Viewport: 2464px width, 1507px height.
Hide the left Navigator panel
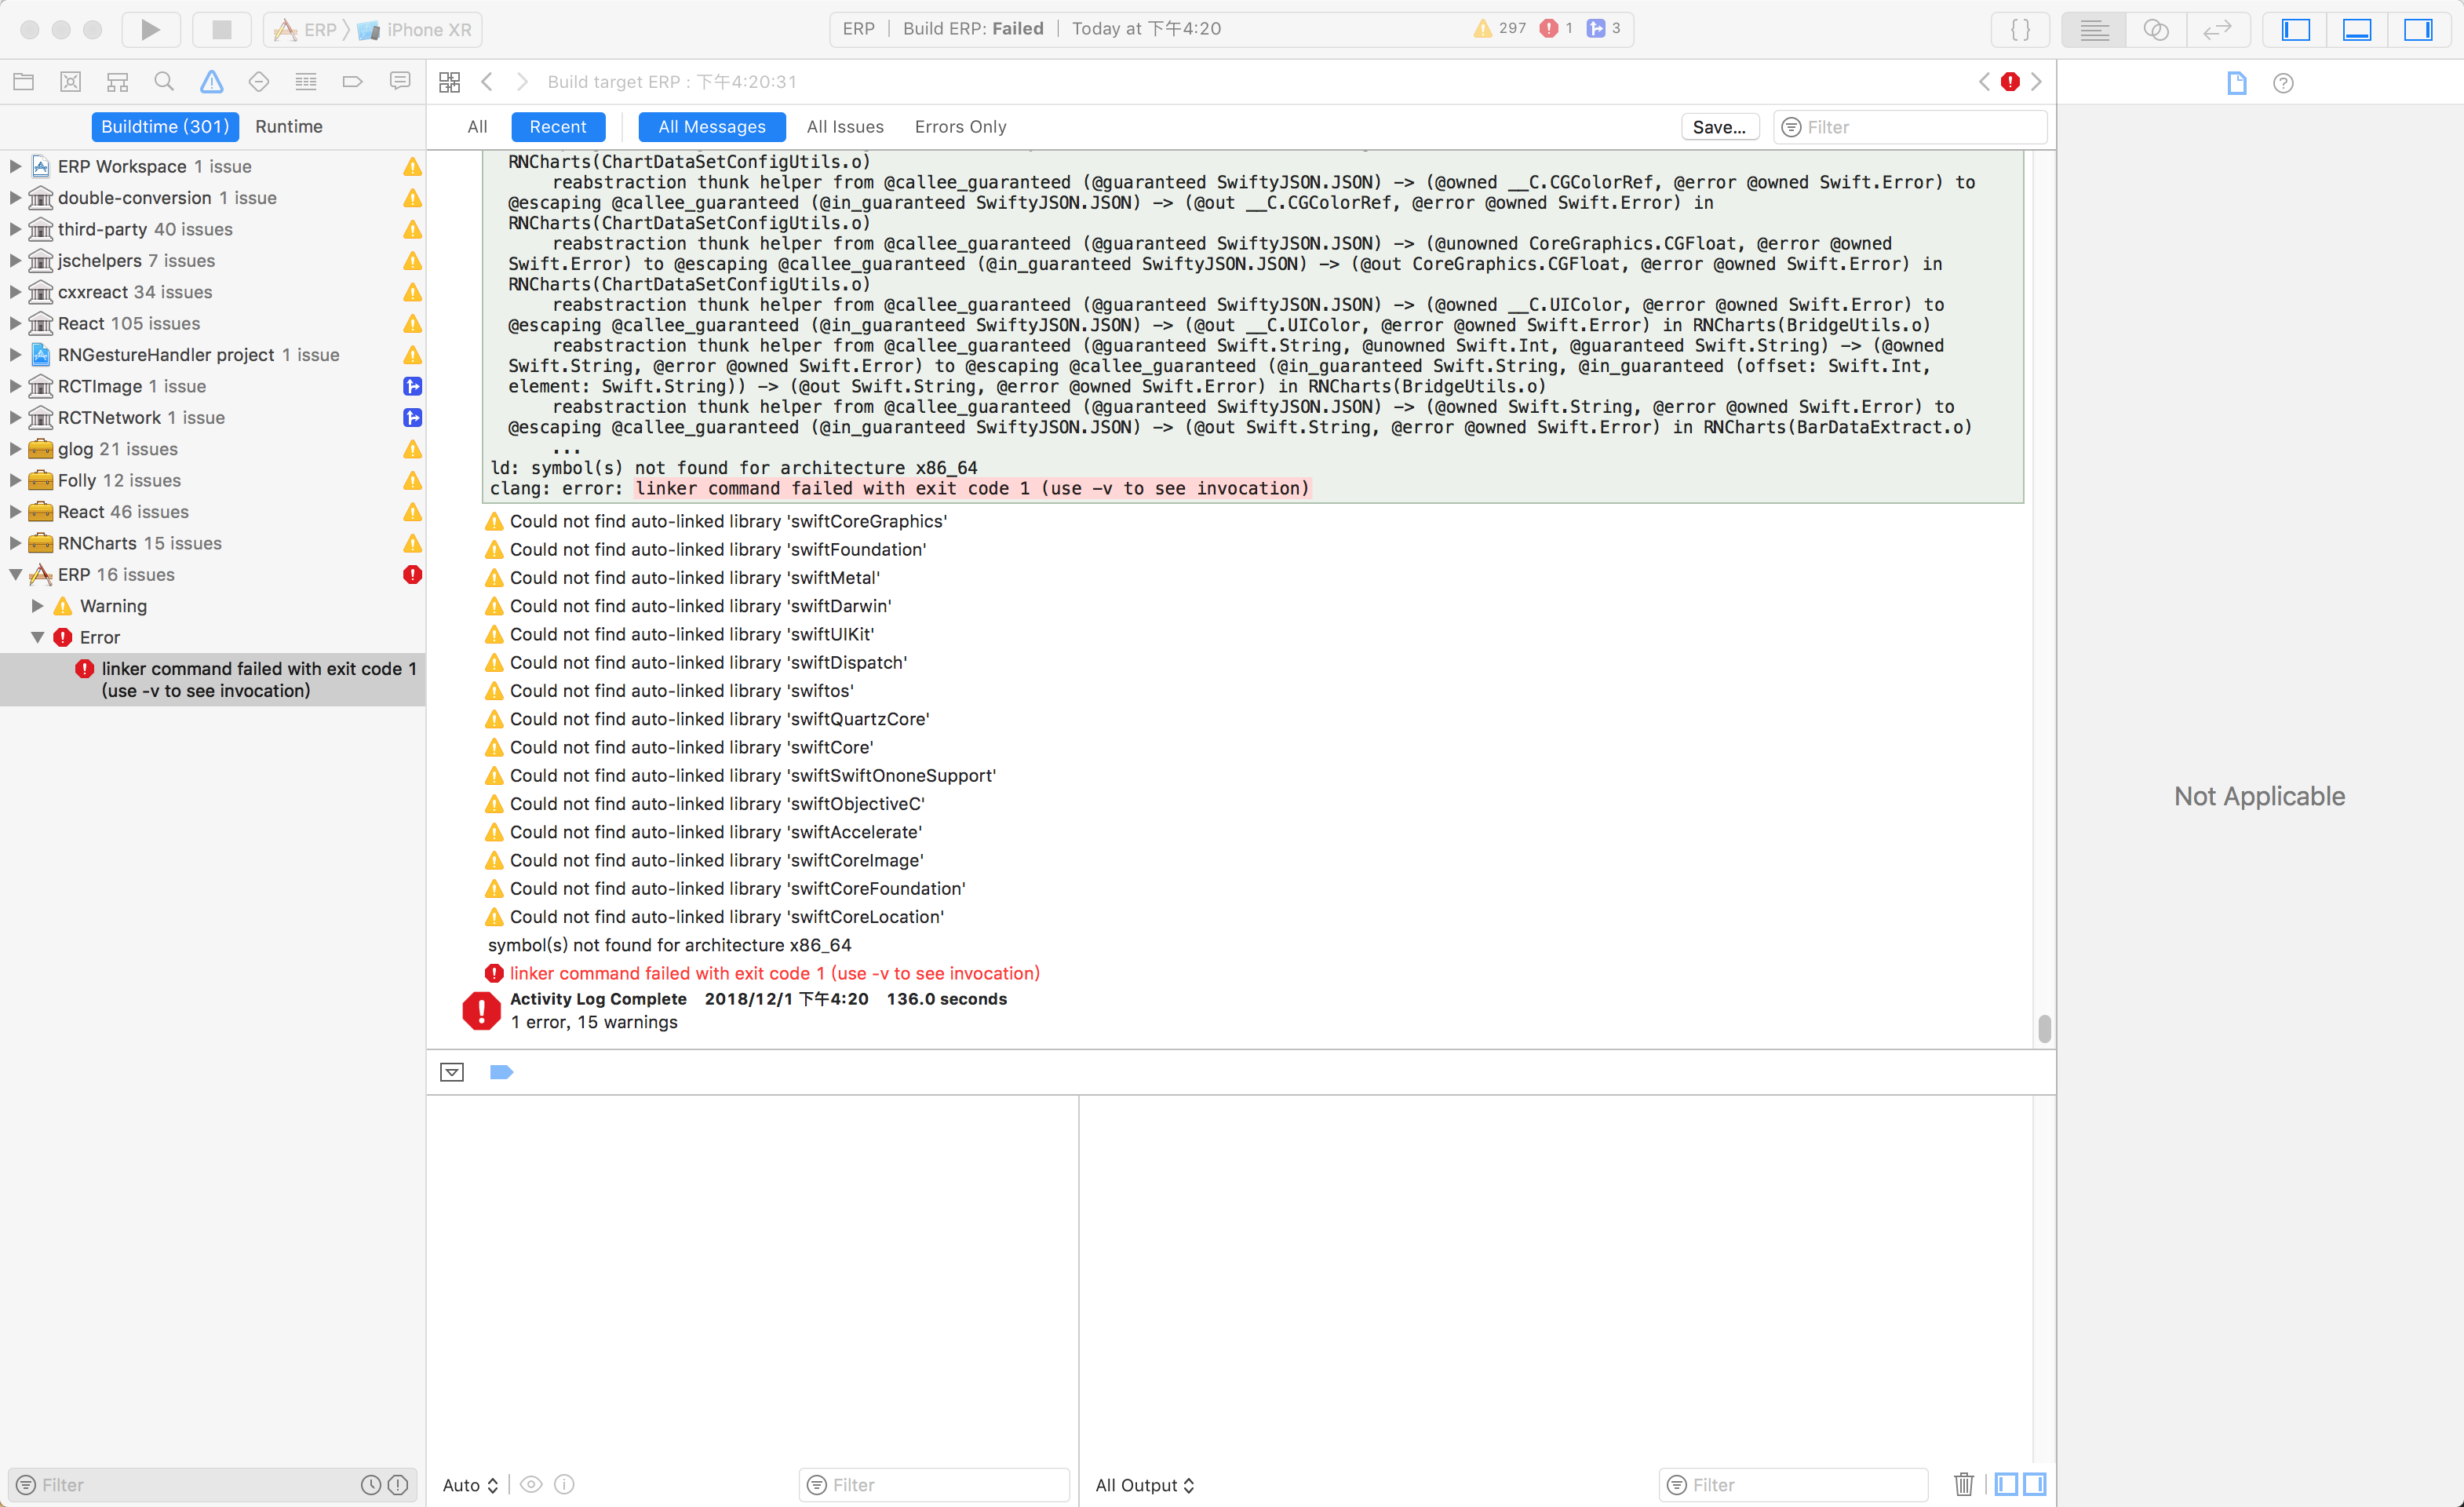pyautogui.click(x=2294, y=29)
